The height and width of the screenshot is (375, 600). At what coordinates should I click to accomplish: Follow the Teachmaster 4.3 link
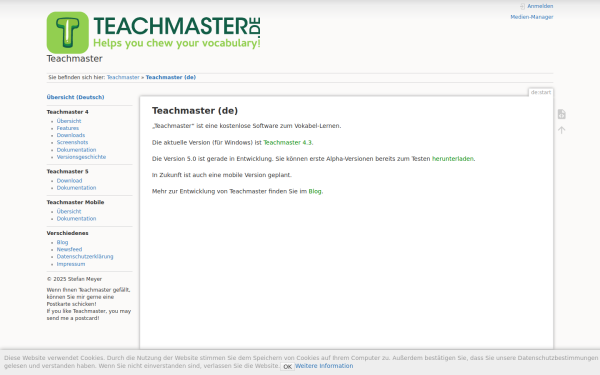(287, 142)
